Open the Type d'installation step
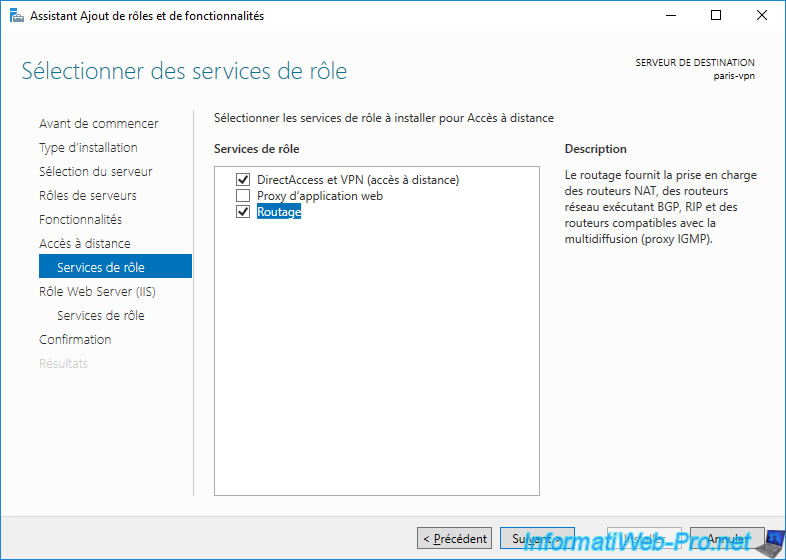786x560 pixels. [x=88, y=148]
